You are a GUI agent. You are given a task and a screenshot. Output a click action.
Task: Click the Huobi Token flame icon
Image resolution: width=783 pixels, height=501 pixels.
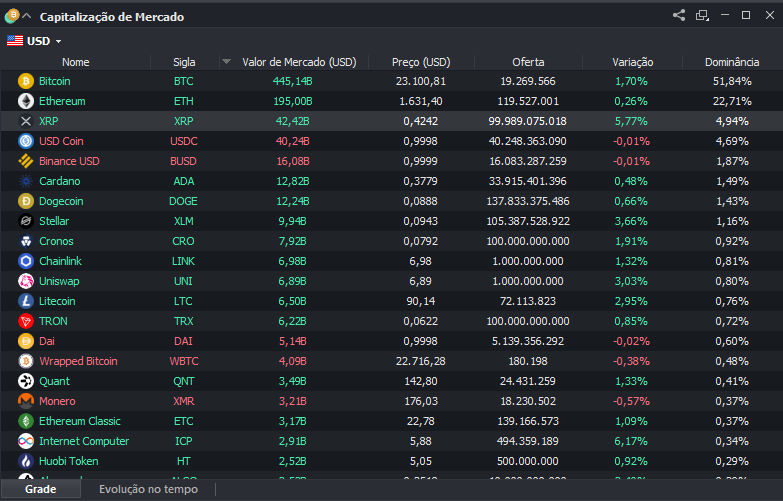click(x=26, y=461)
